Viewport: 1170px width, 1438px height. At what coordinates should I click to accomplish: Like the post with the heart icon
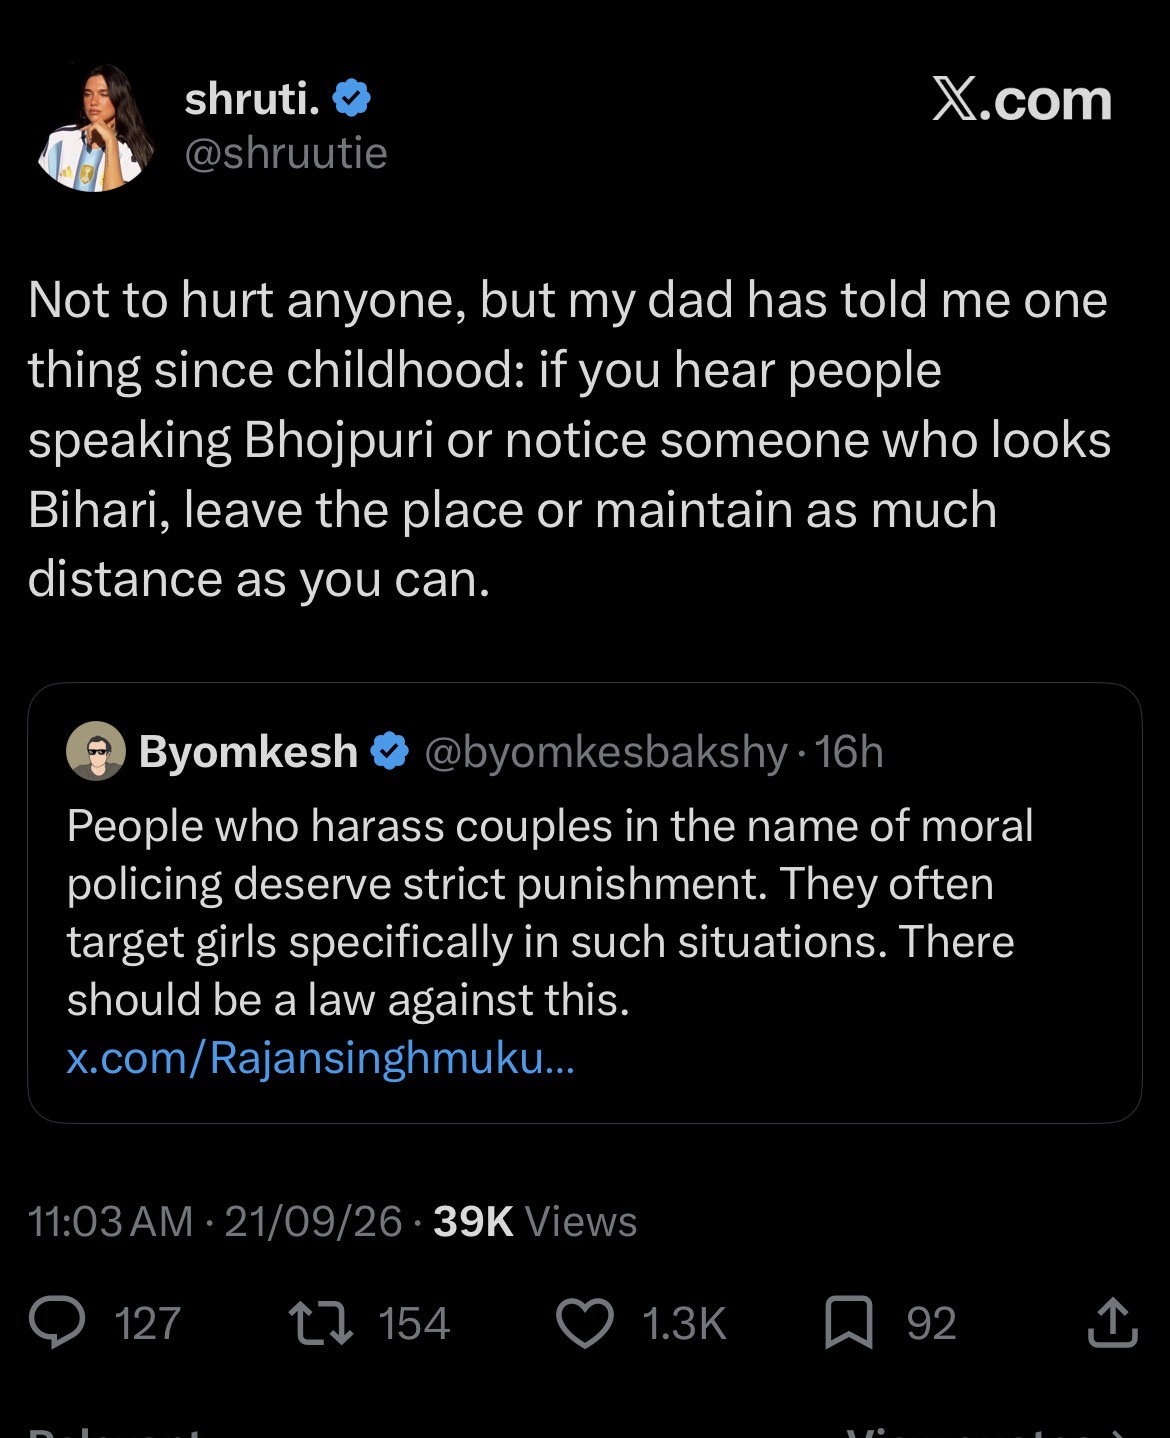(585, 1324)
